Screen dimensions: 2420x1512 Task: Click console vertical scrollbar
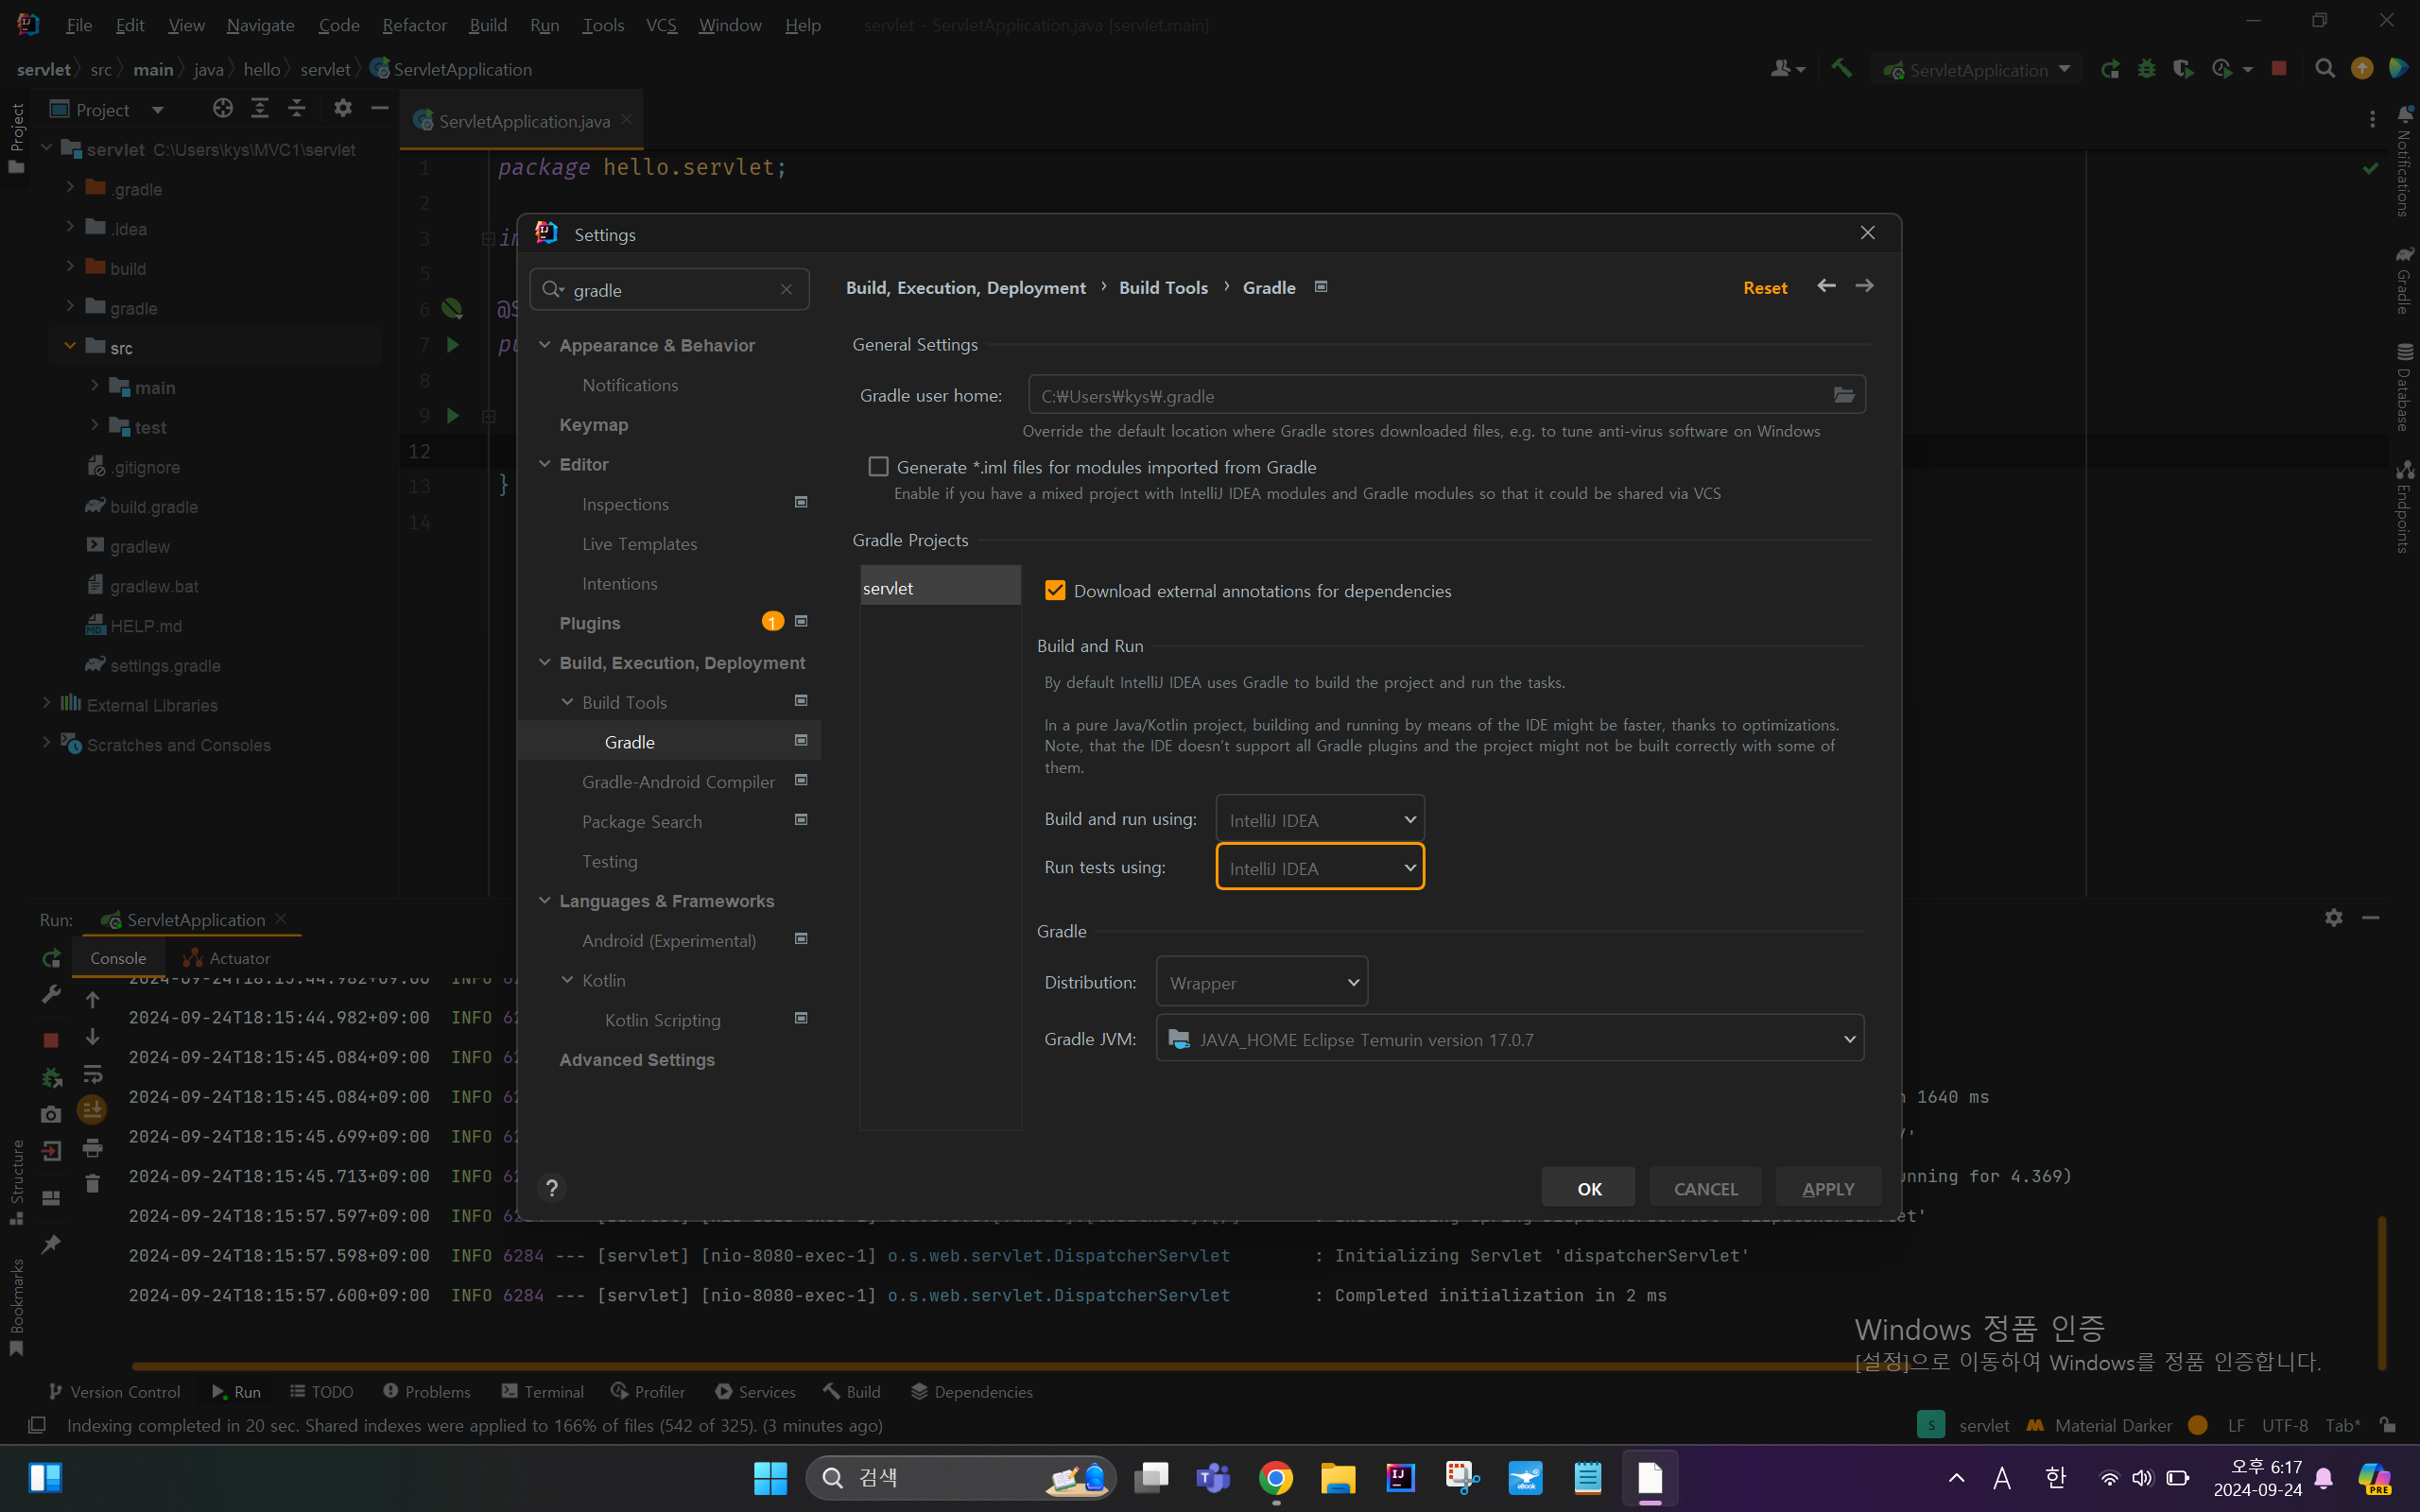click(2381, 1291)
